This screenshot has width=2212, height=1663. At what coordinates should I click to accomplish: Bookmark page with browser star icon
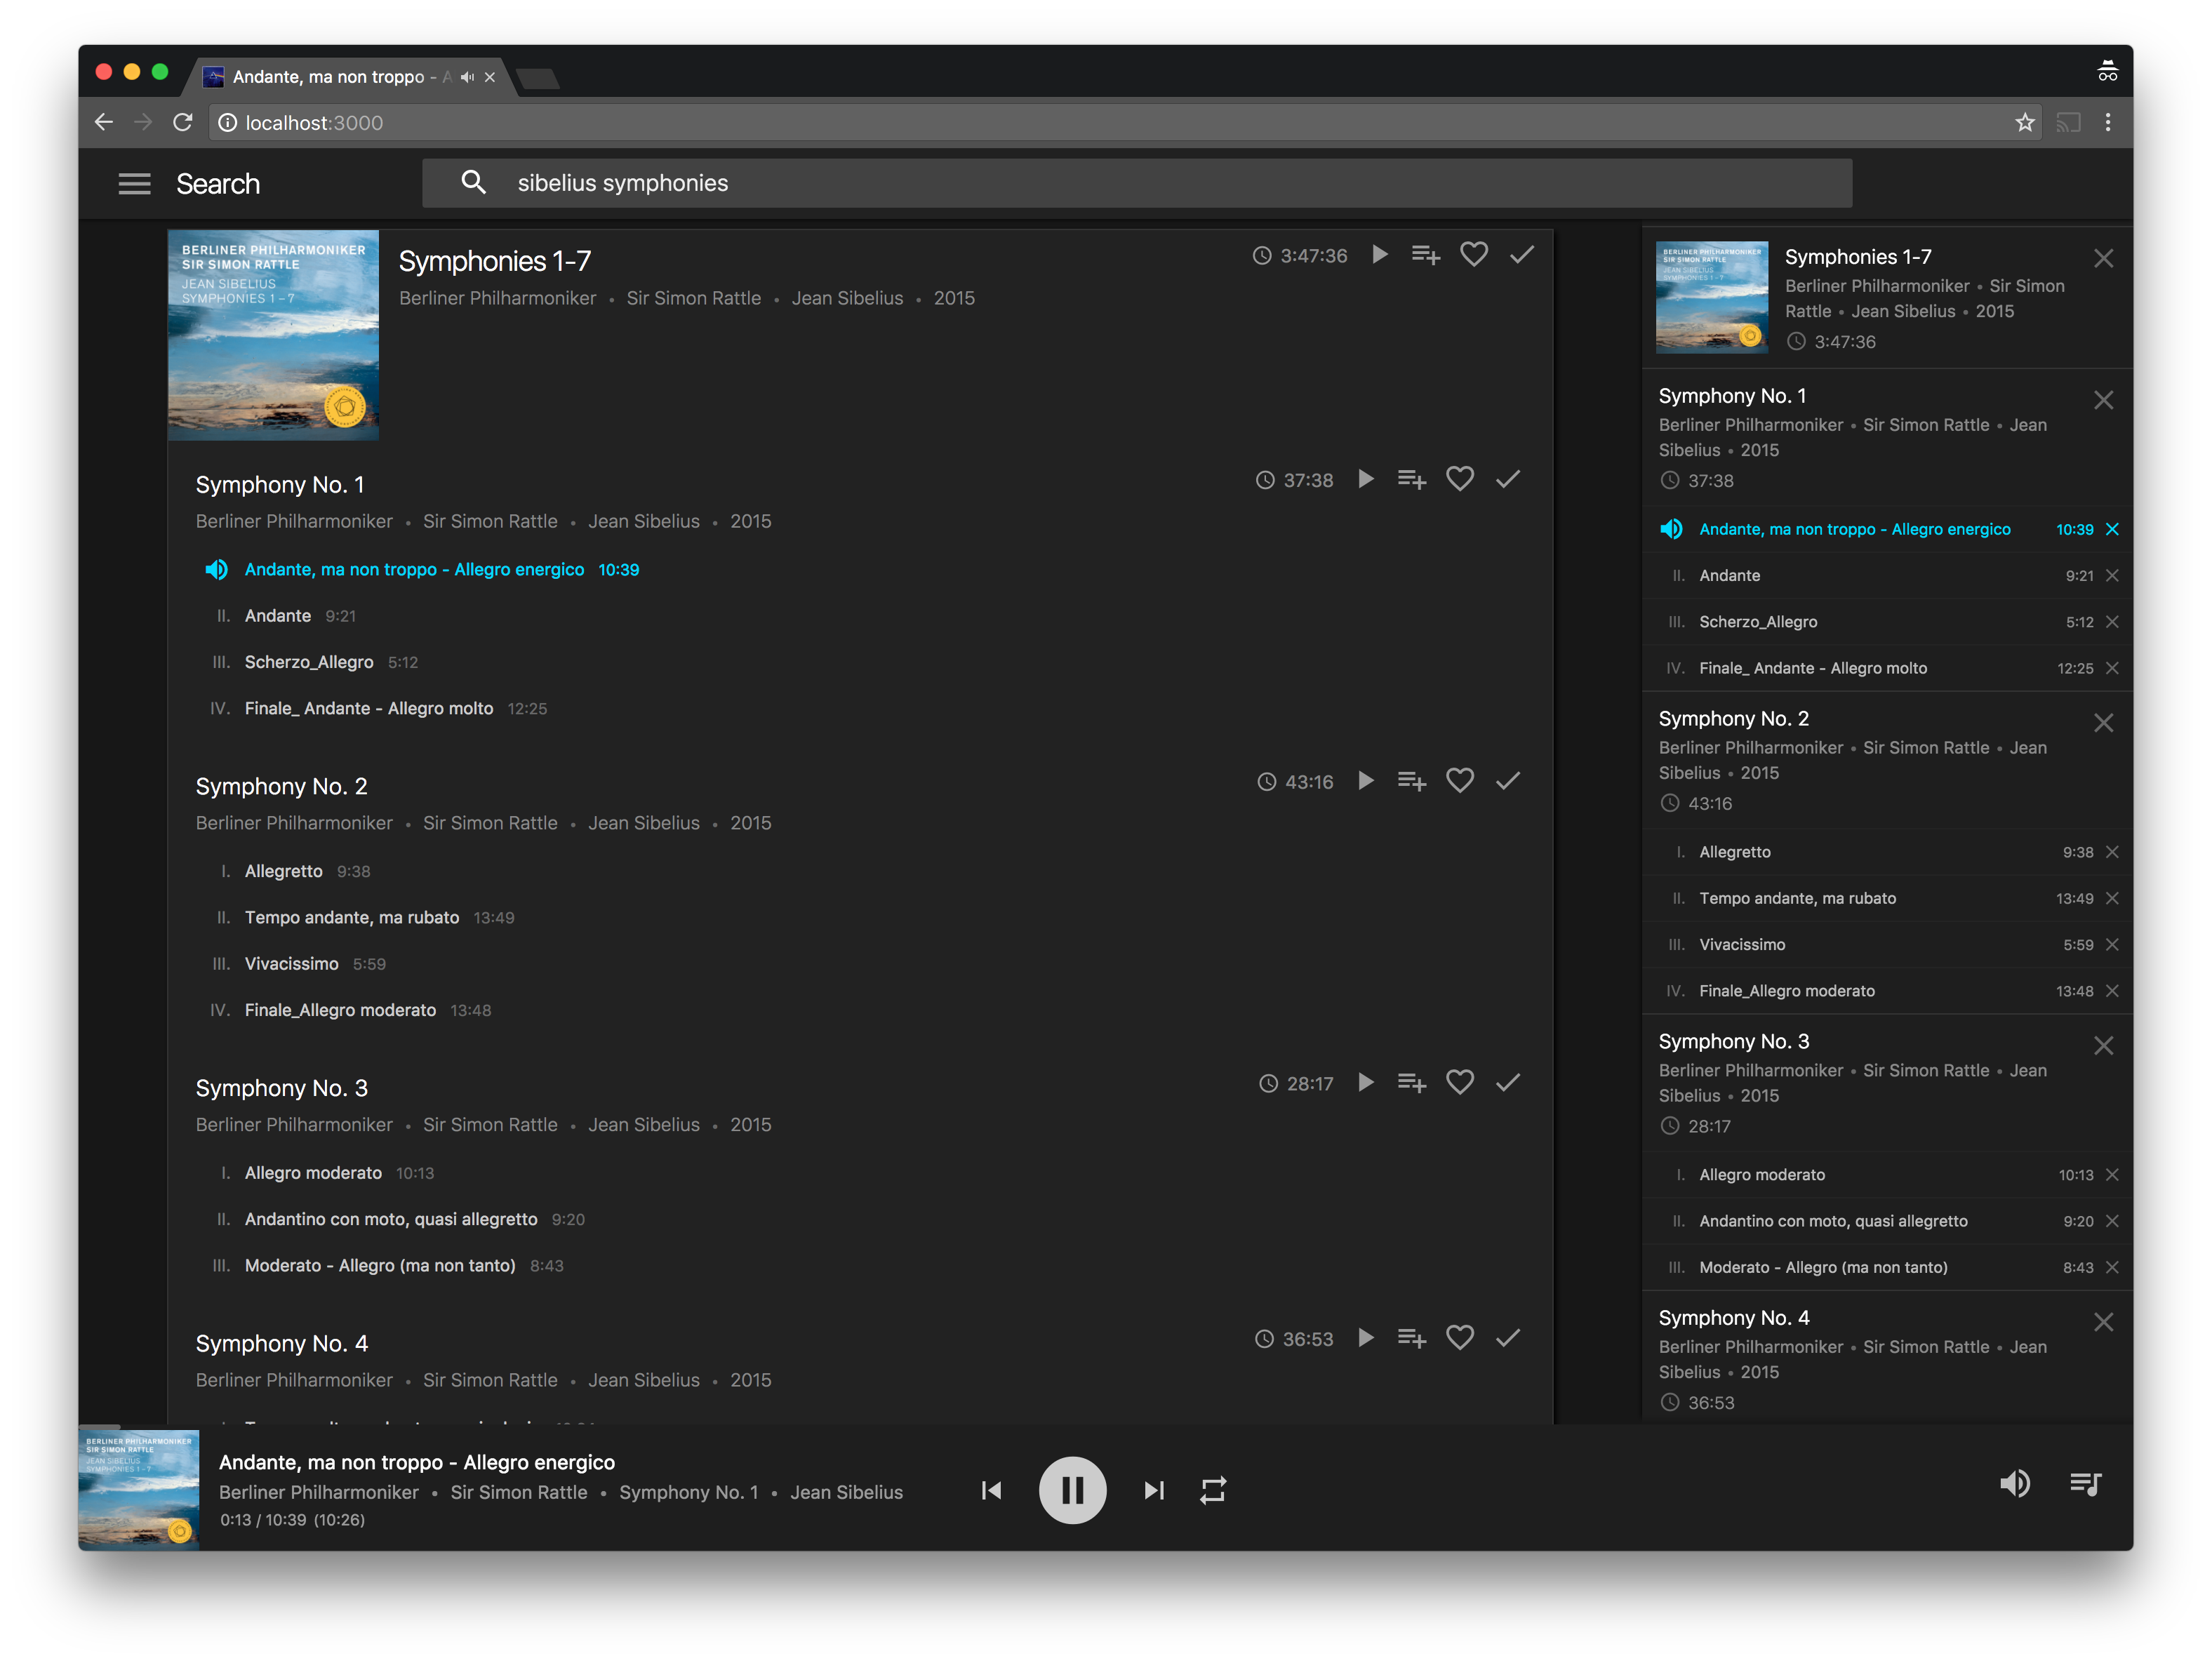pyautogui.click(x=2024, y=123)
